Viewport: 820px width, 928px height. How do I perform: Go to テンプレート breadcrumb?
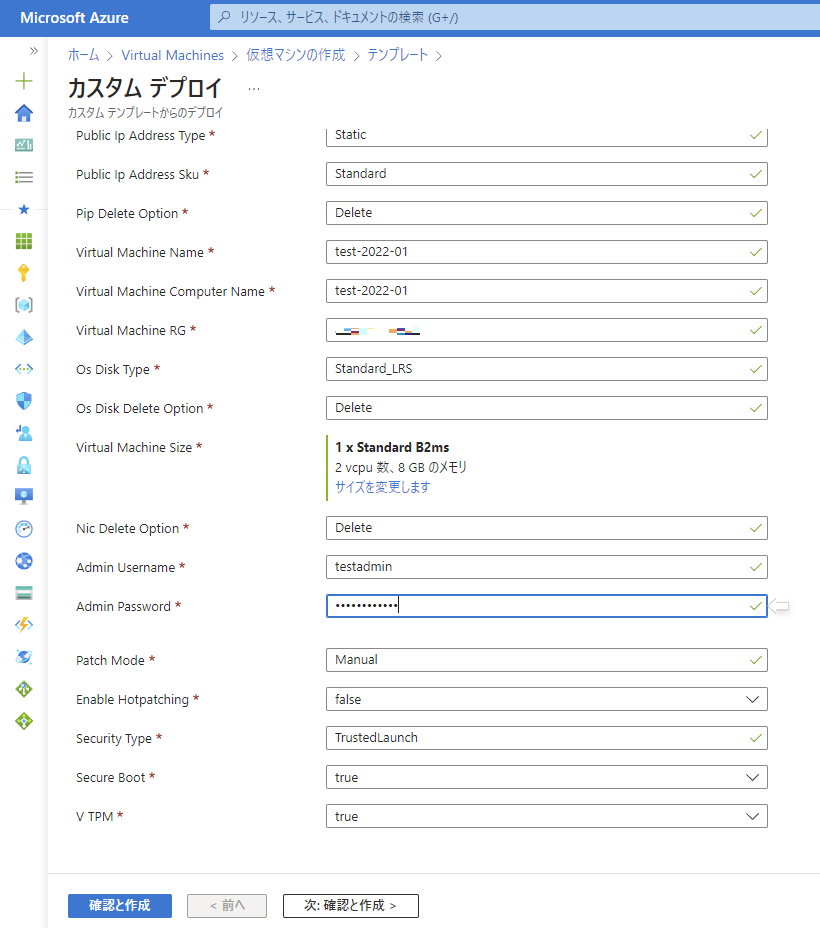click(x=398, y=55)
